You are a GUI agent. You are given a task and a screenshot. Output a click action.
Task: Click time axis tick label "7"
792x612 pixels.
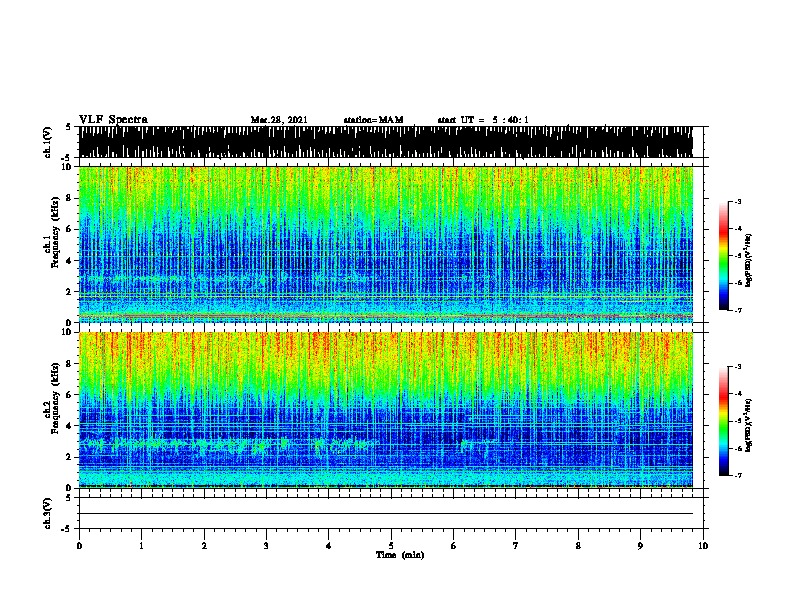[516, 546]
